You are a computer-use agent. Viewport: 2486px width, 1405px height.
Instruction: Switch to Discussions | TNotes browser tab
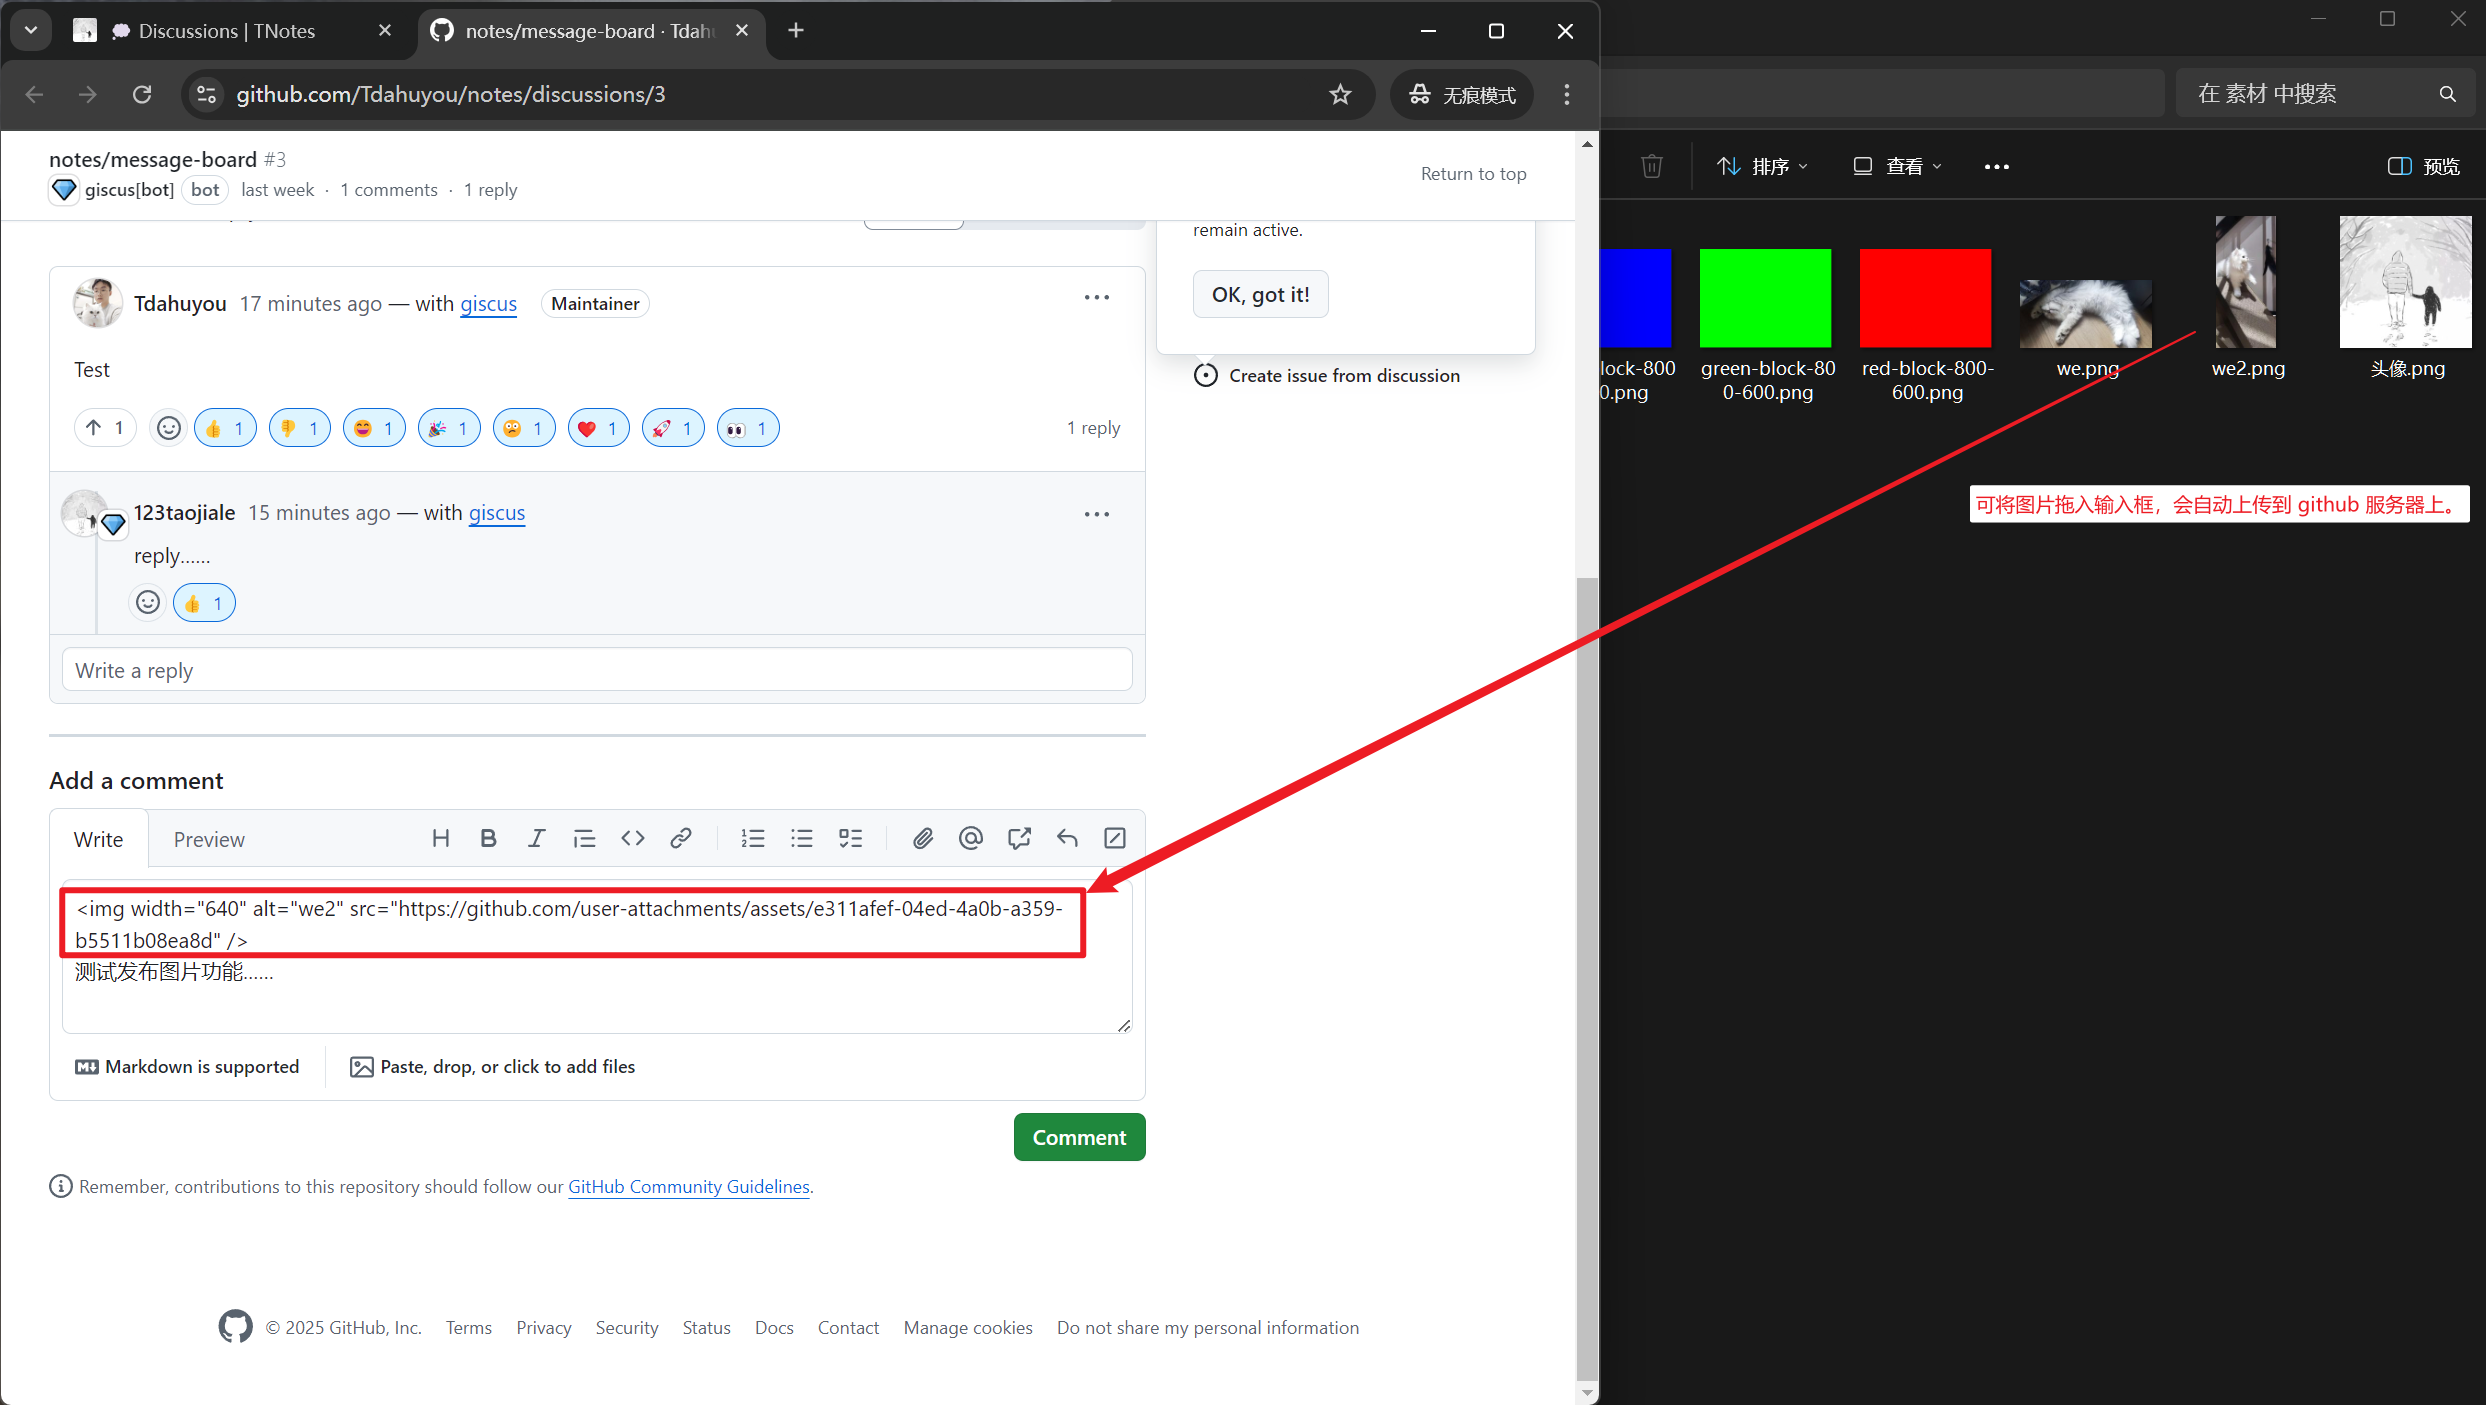pyautogui.click(x=227, y=31)
